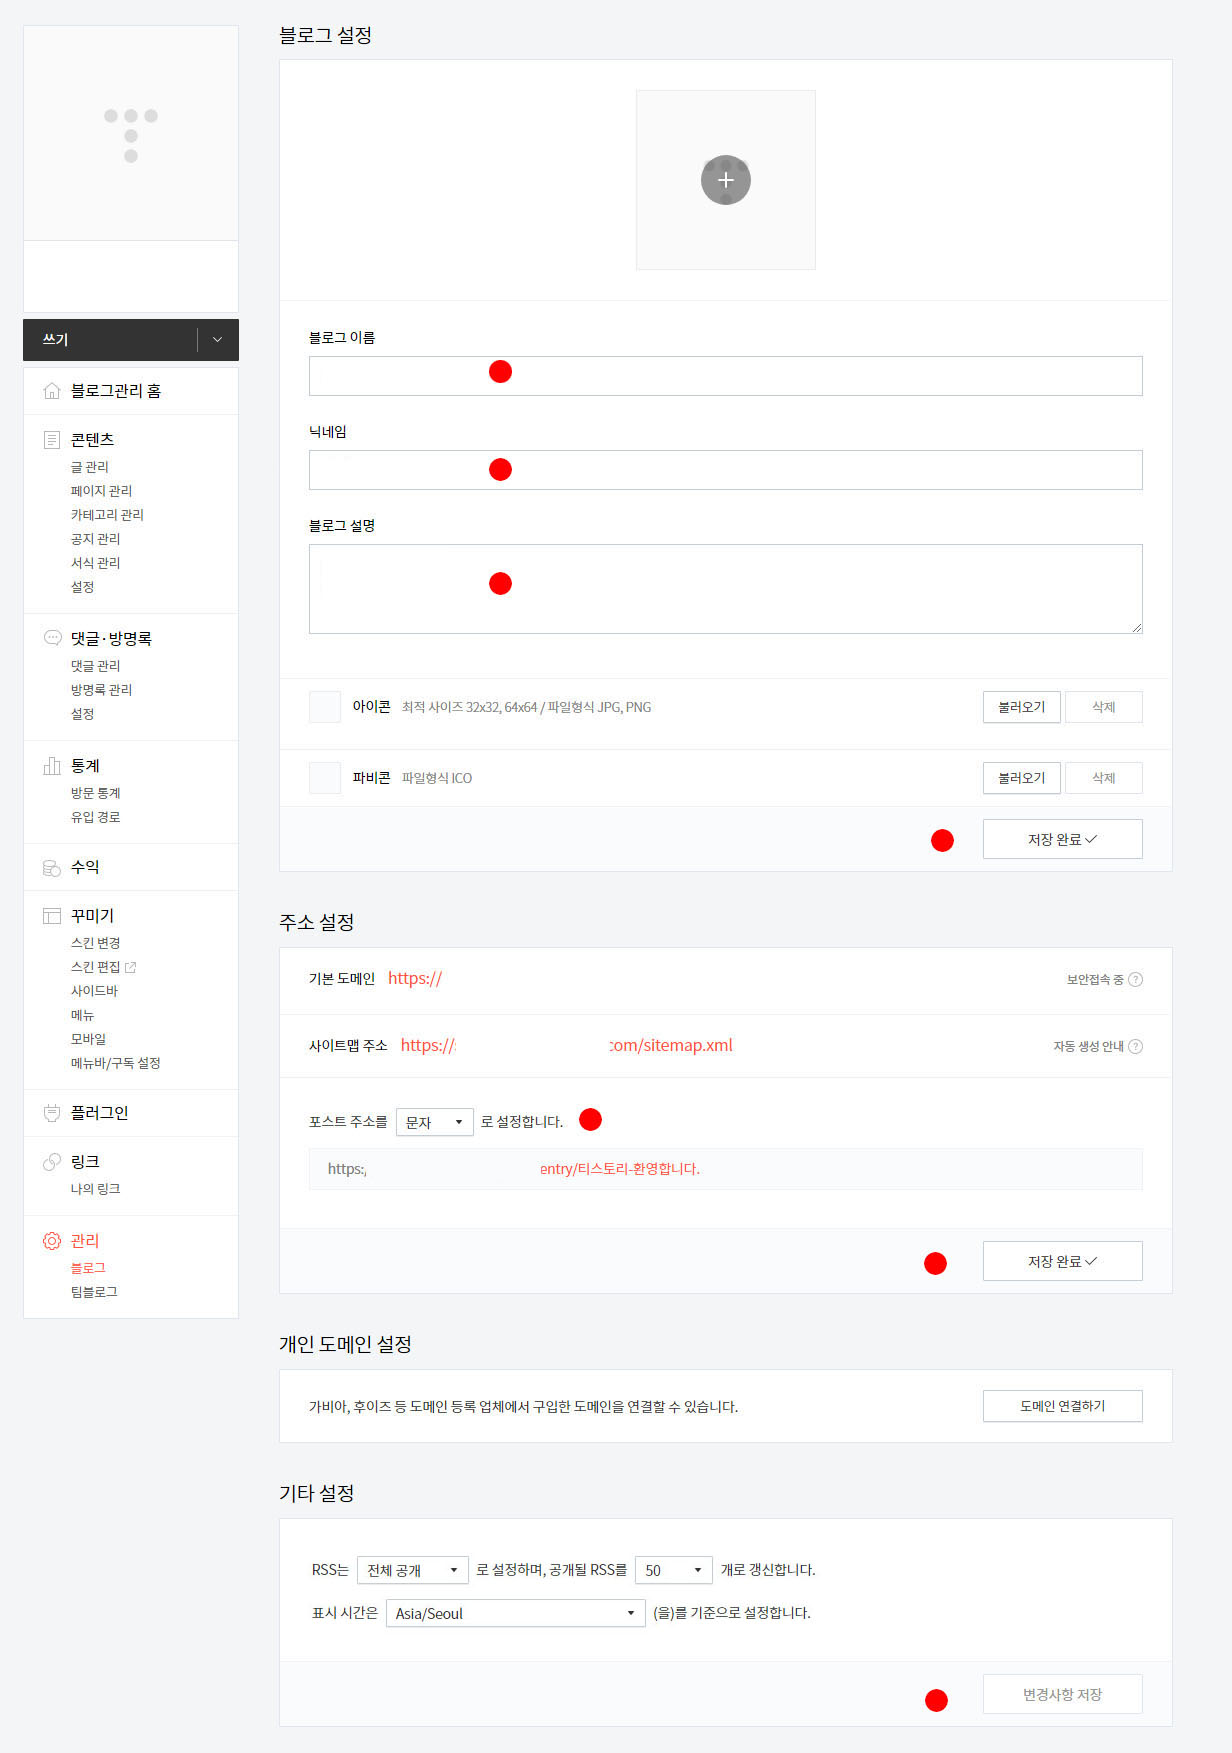Click 삭제 button for 파비콘

(1103, 778)
